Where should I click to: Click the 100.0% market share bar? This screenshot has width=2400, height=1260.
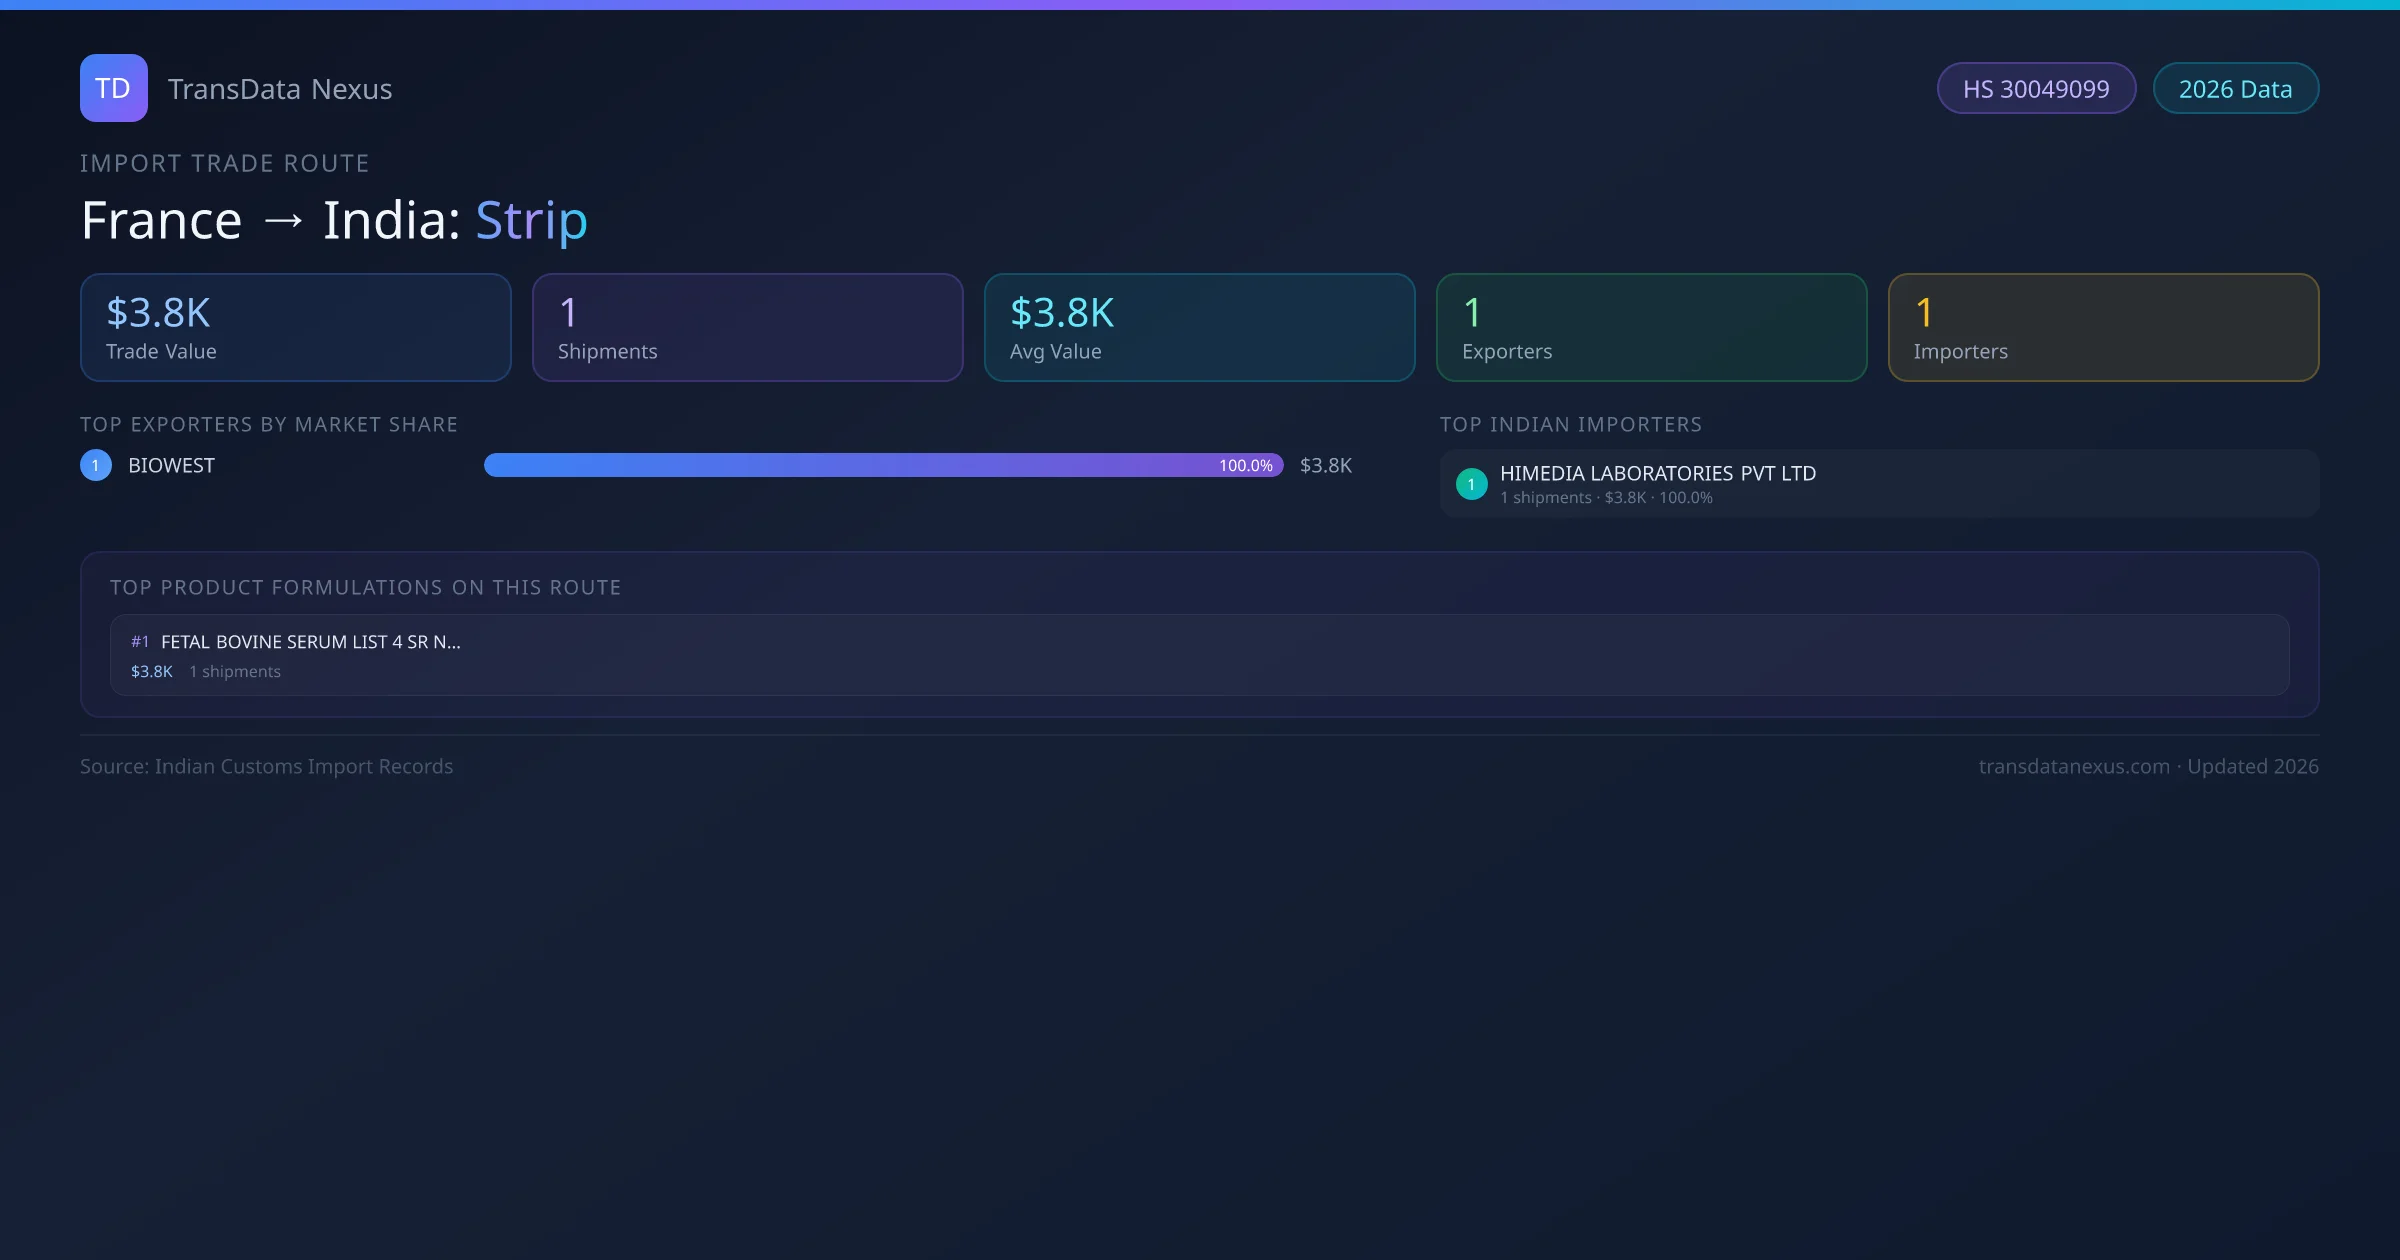(x=883, y=466)
